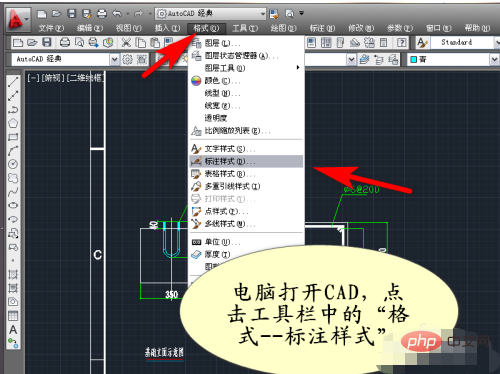Choose 点样式 menu entry
Viewport: 500px width, 374px height.
pyautogui.click(x=246, y=211)
